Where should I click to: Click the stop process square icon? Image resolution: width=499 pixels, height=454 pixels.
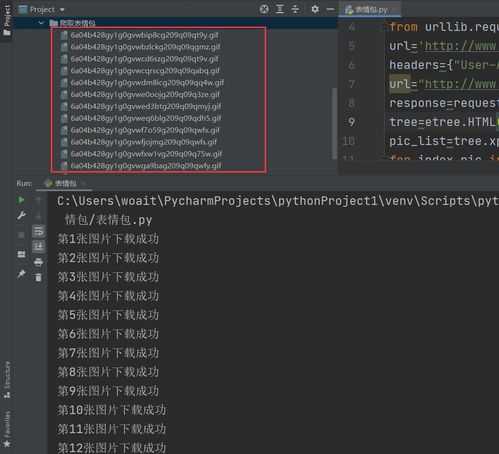click(x=21, y=235)
